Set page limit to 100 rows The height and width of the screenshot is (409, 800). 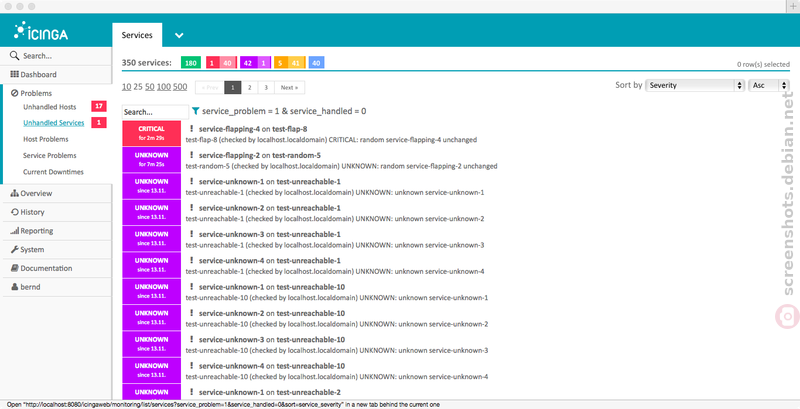tap(164, 87)
